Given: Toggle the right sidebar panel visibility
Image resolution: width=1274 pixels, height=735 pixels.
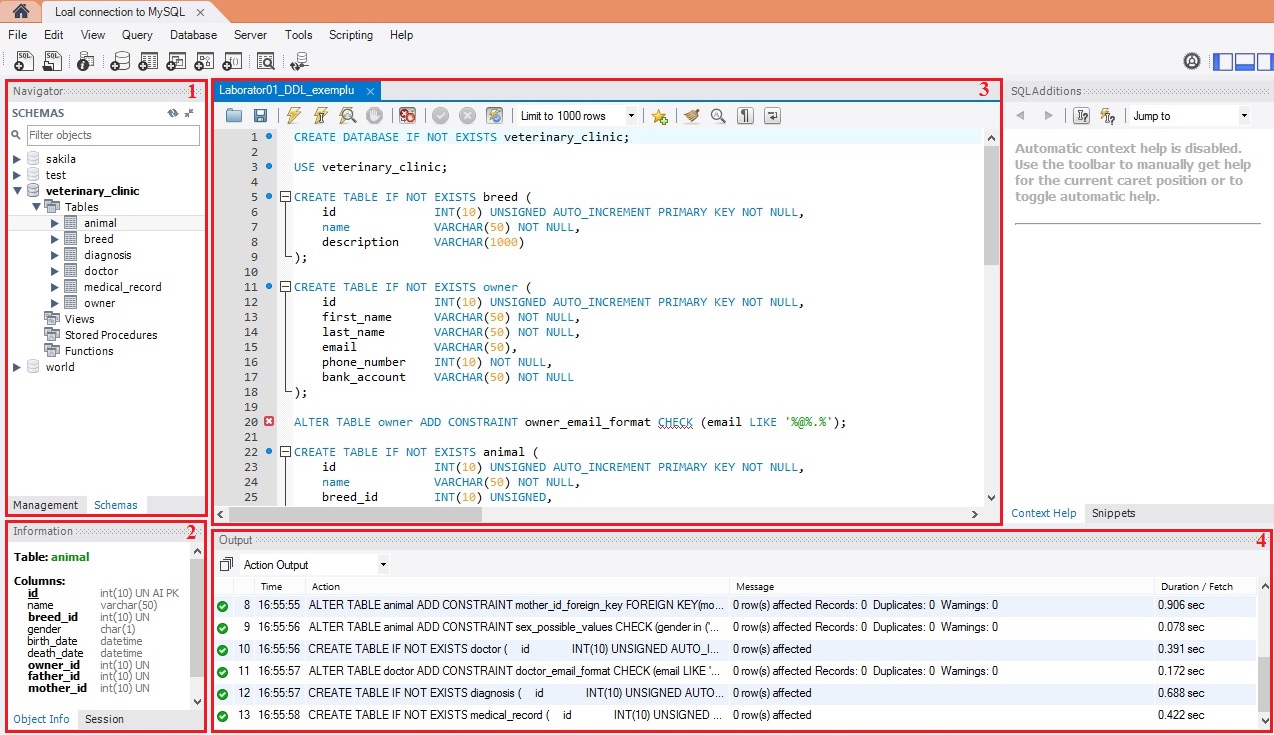Looking at the screenshot, I should coord(1266,61).
